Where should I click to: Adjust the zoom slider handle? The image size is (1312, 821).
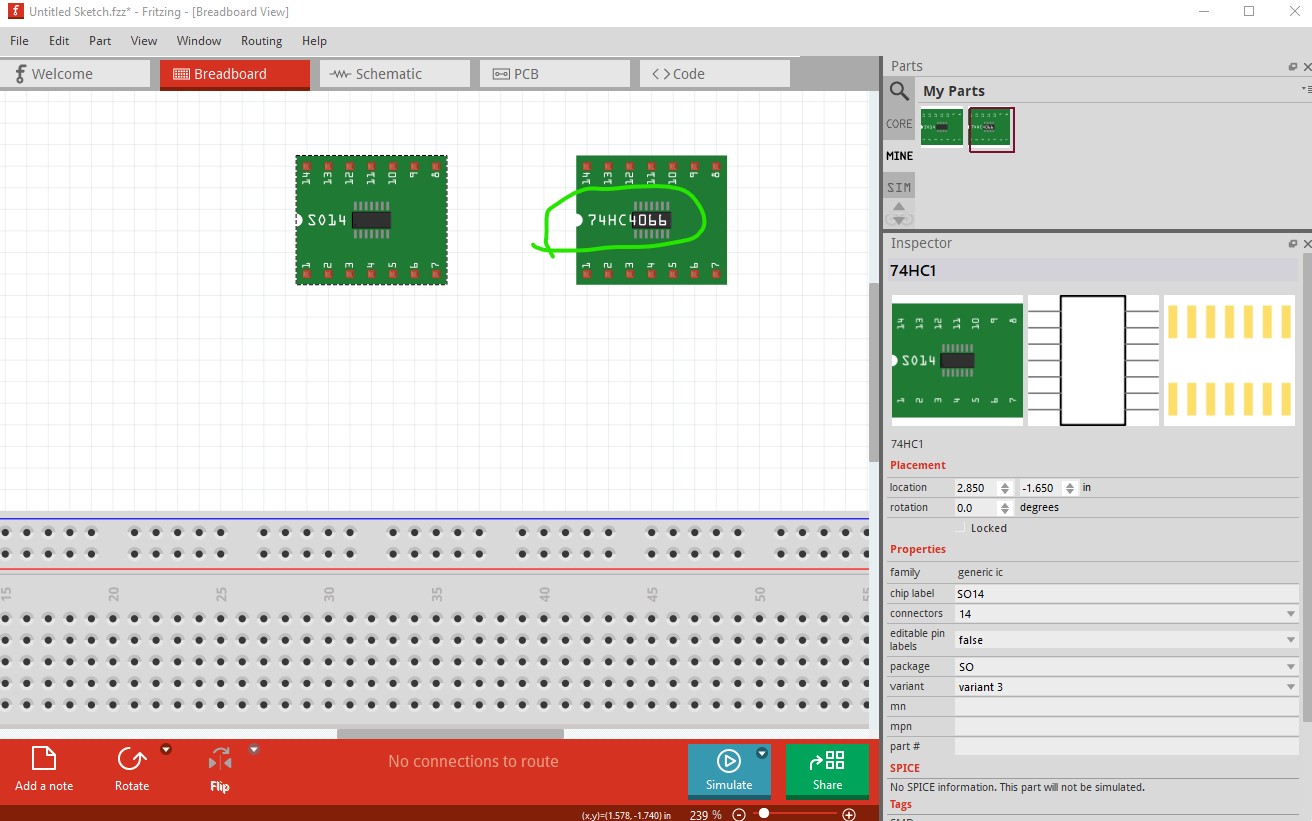pyautogui.click(x=764, y=814)
